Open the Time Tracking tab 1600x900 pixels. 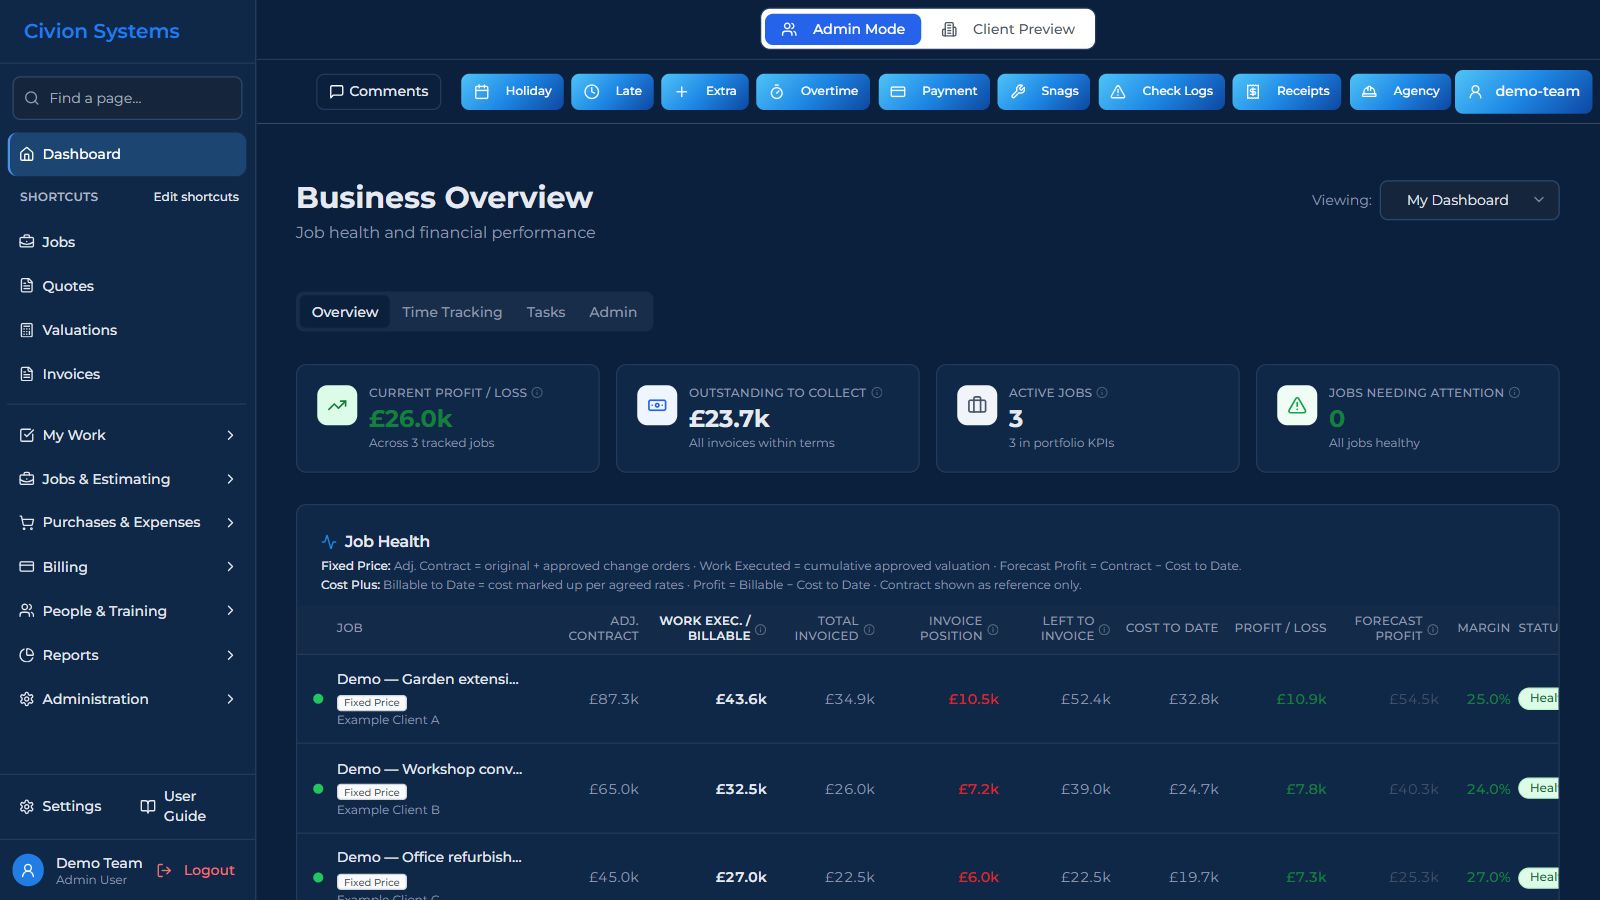point(452,312)
